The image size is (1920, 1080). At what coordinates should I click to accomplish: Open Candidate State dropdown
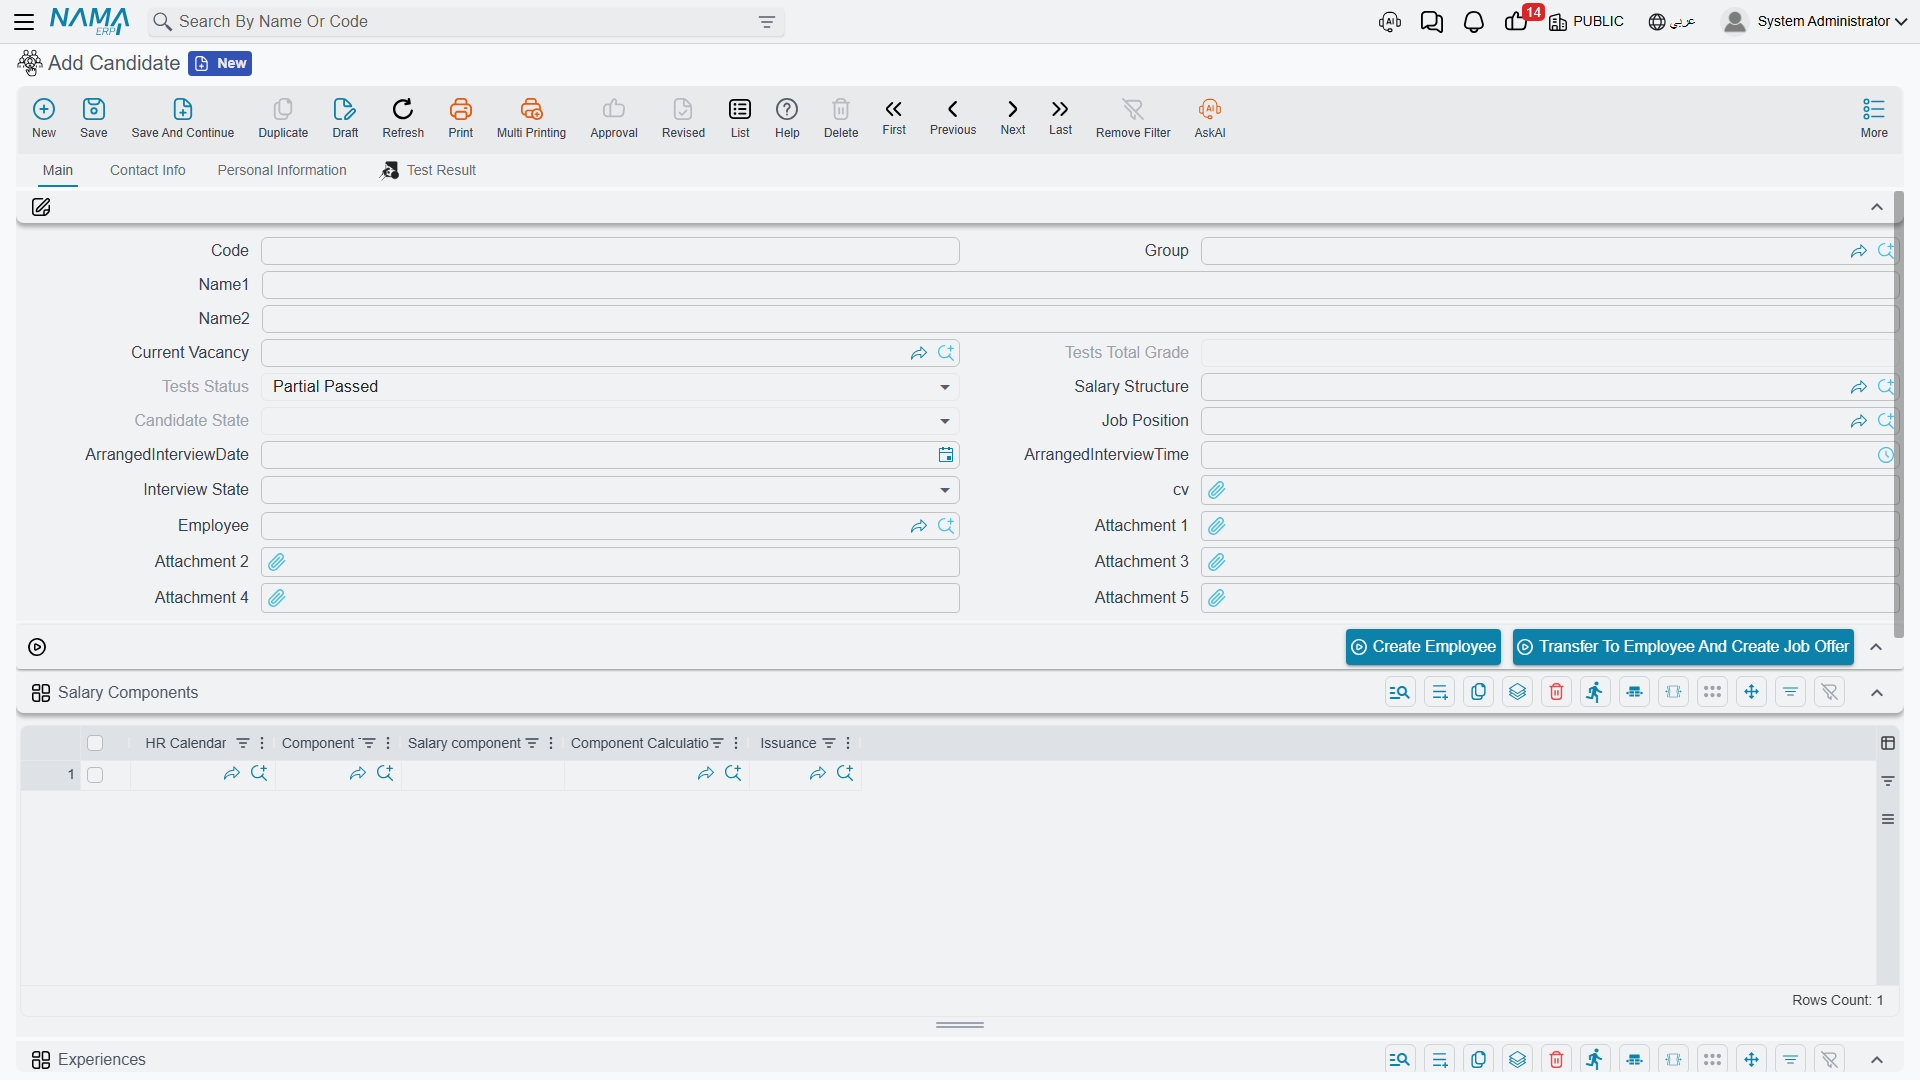(944, 421)
